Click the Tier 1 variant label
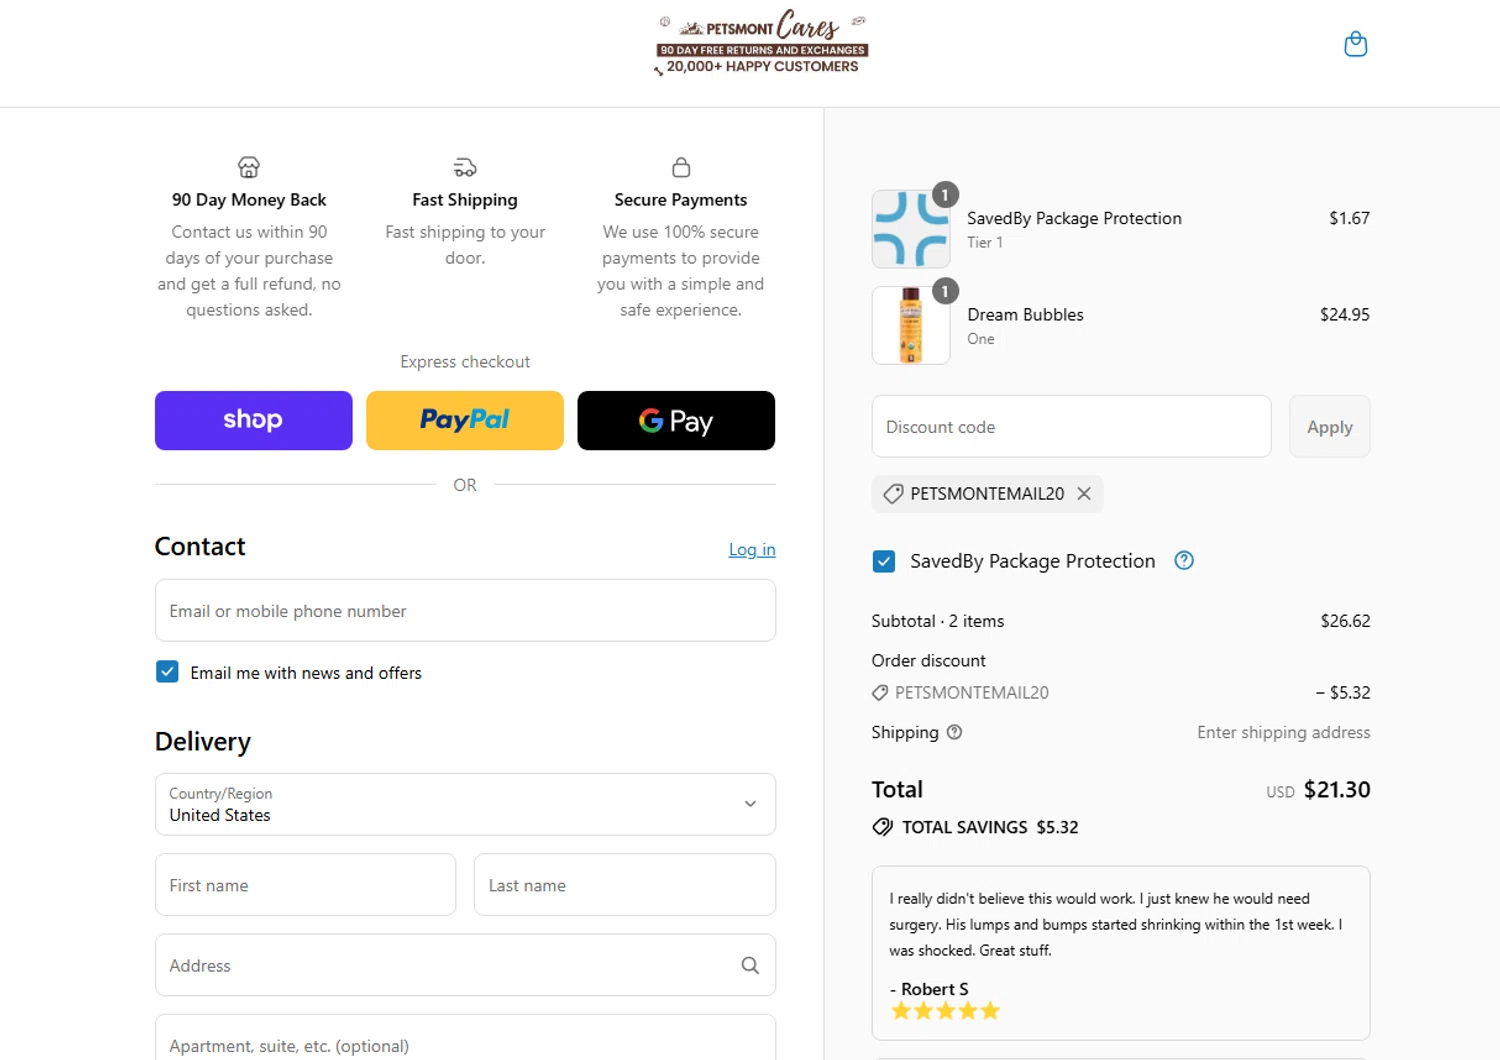Viewport: 1500px width, 1060px height. (985, 242)
